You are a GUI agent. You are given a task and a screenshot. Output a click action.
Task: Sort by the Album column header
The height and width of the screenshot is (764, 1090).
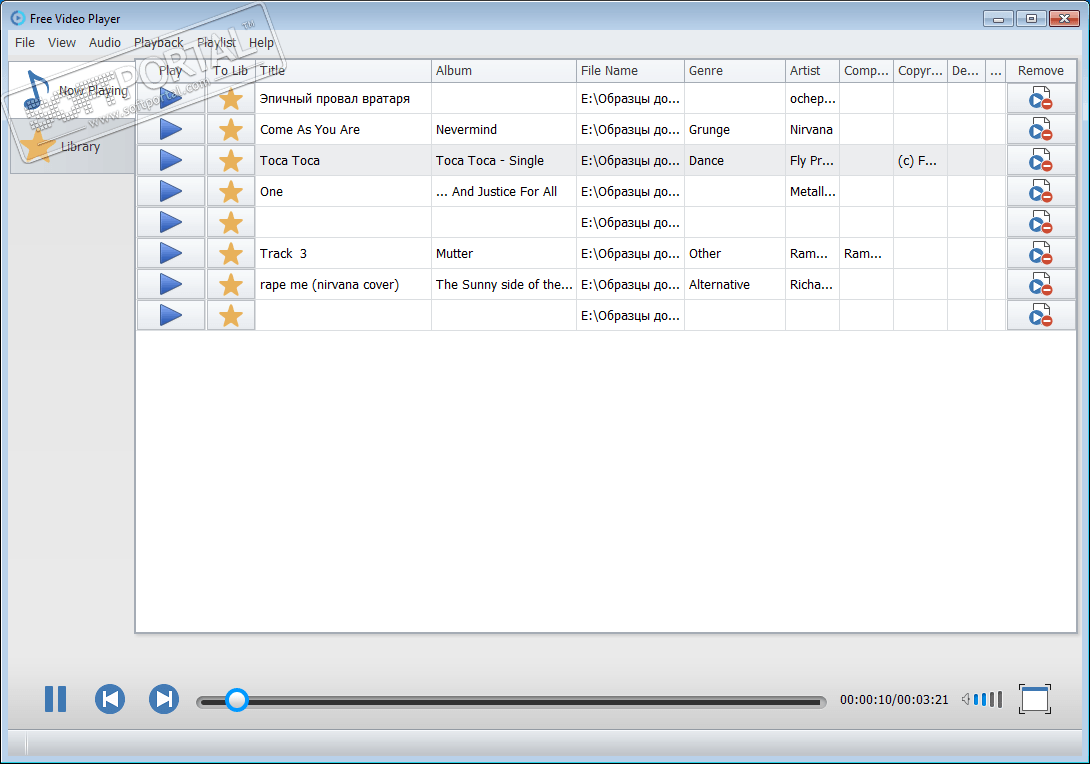(504, 71)
